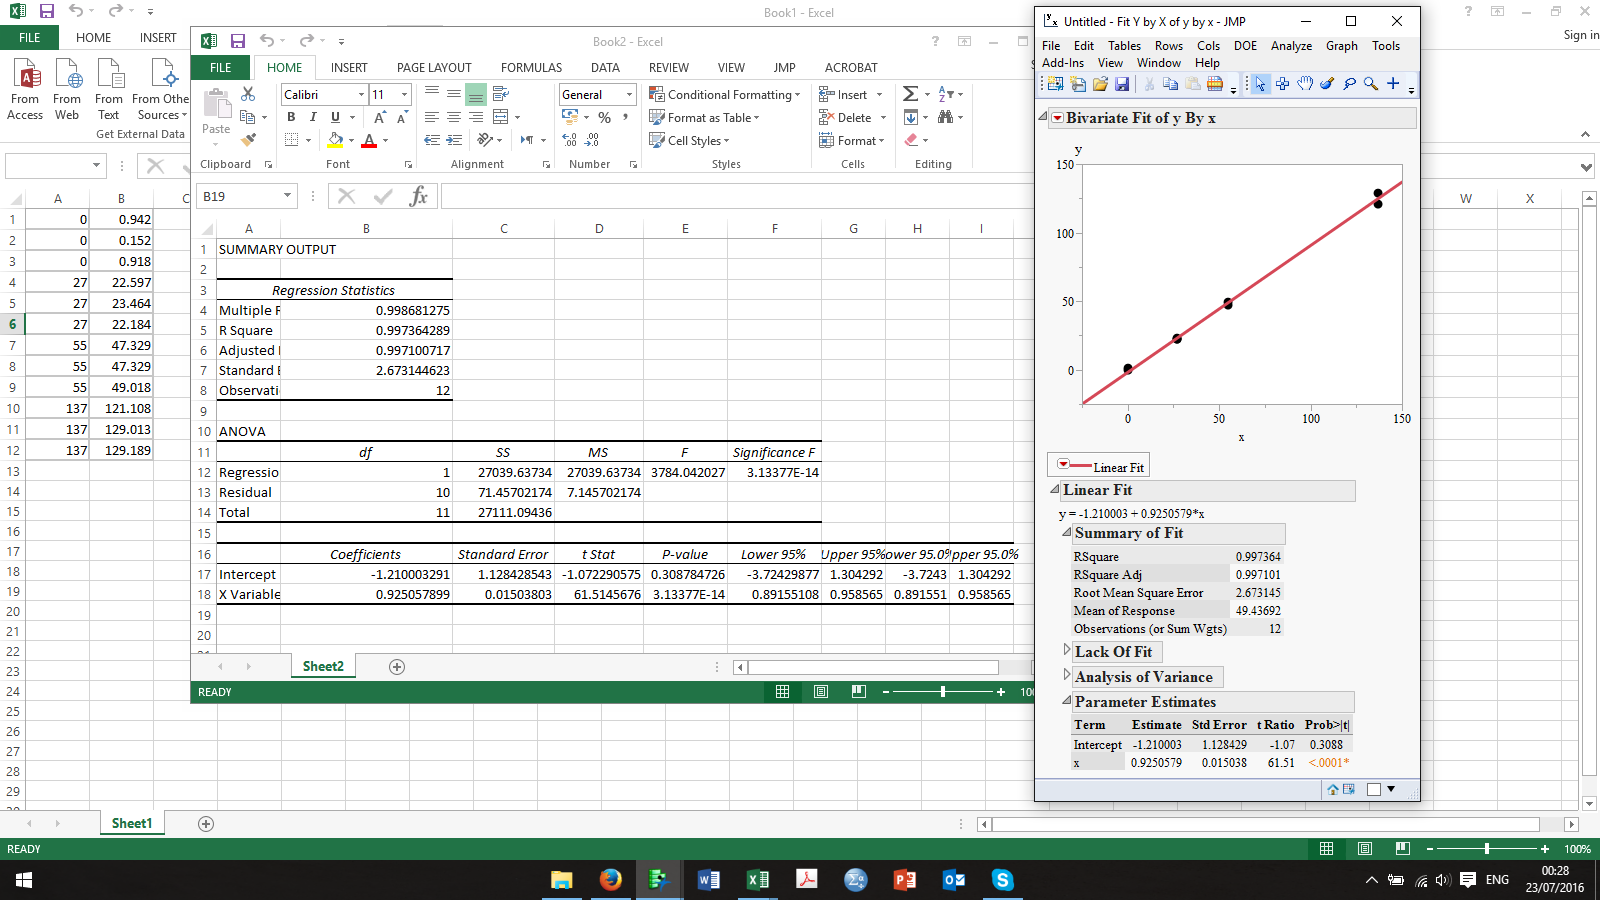Pick the JMP brush tool
Image resolution: width=1600 pixels, height=900 pixels.
(1326, 84)
